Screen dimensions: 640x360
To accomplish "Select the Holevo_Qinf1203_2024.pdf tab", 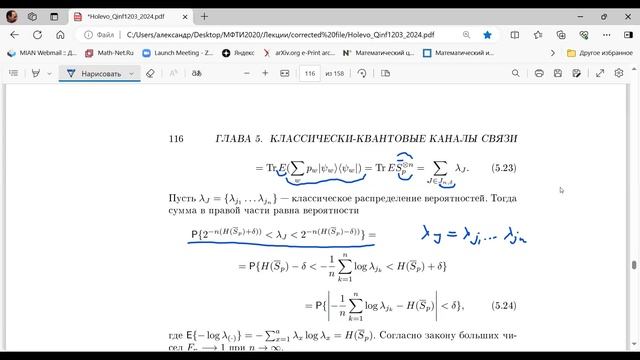I will (125, 17).
